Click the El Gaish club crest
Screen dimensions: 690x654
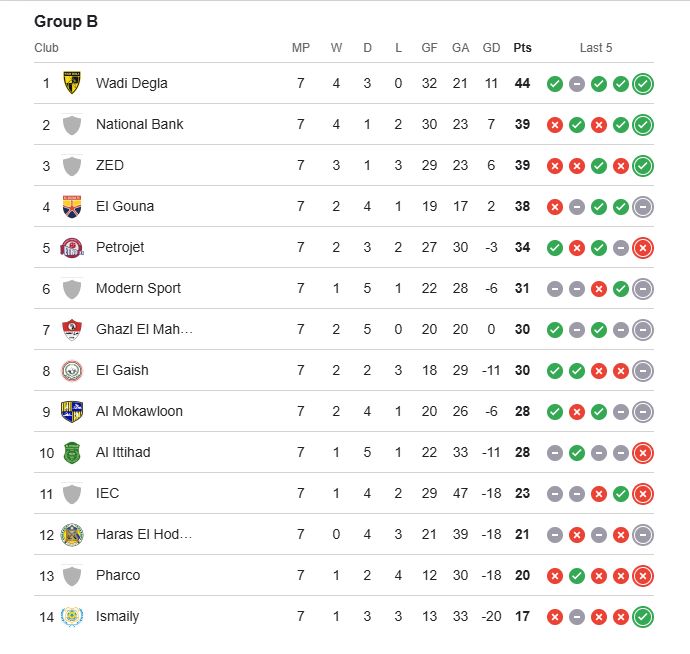tap(72, 370)
